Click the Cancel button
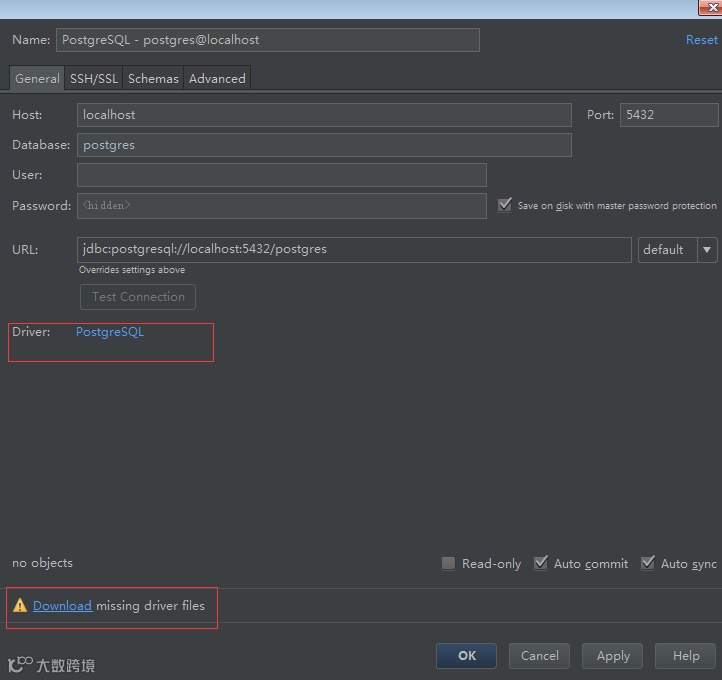This screenshot has height=680, width=722. (x=539, y=656)
